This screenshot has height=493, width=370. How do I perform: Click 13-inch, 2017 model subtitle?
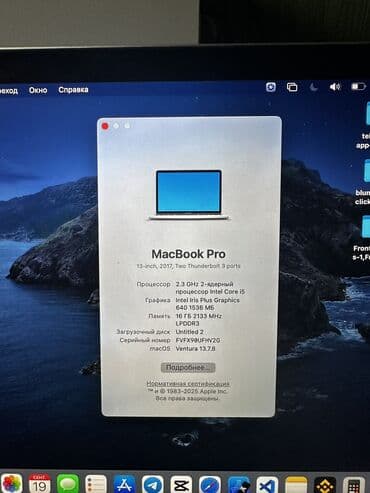(x=188, y=266)
